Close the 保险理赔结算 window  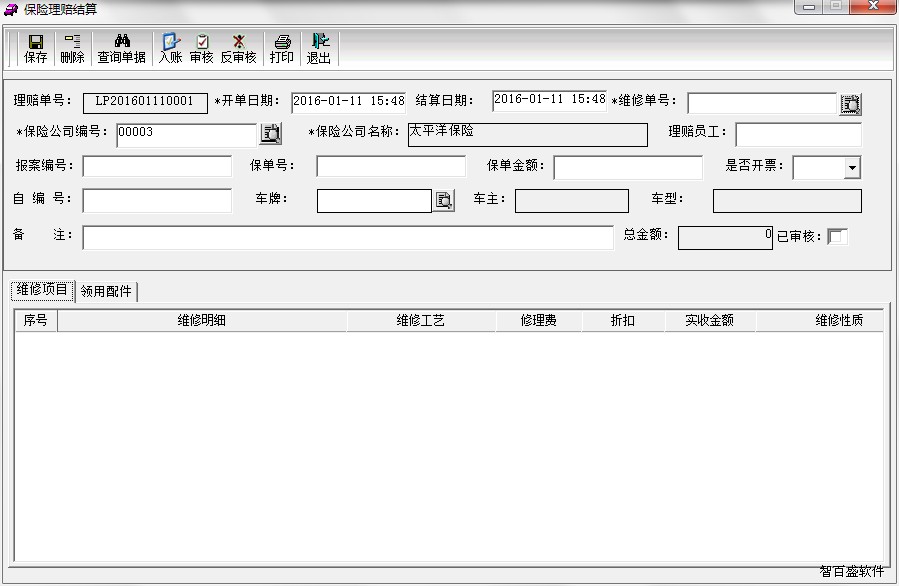[873, 6]
